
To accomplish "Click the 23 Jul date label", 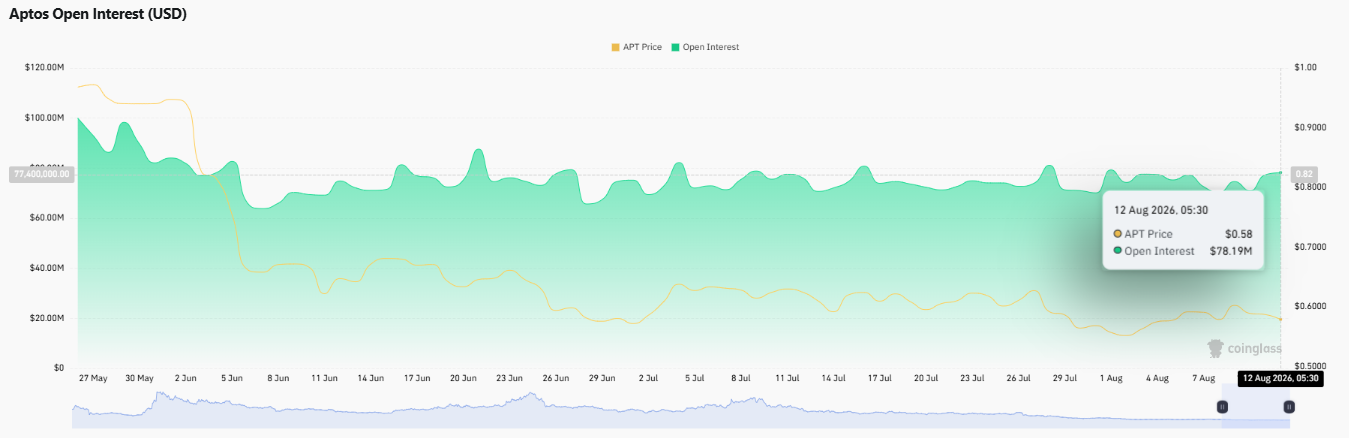I will 971,379.
